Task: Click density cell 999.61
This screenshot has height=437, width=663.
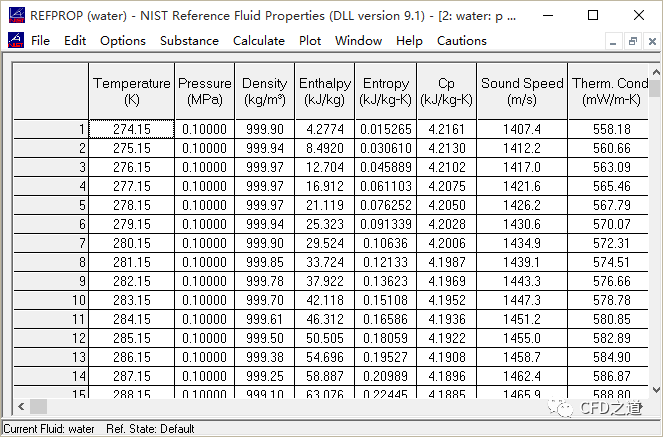Action: (x=265, y=319)
